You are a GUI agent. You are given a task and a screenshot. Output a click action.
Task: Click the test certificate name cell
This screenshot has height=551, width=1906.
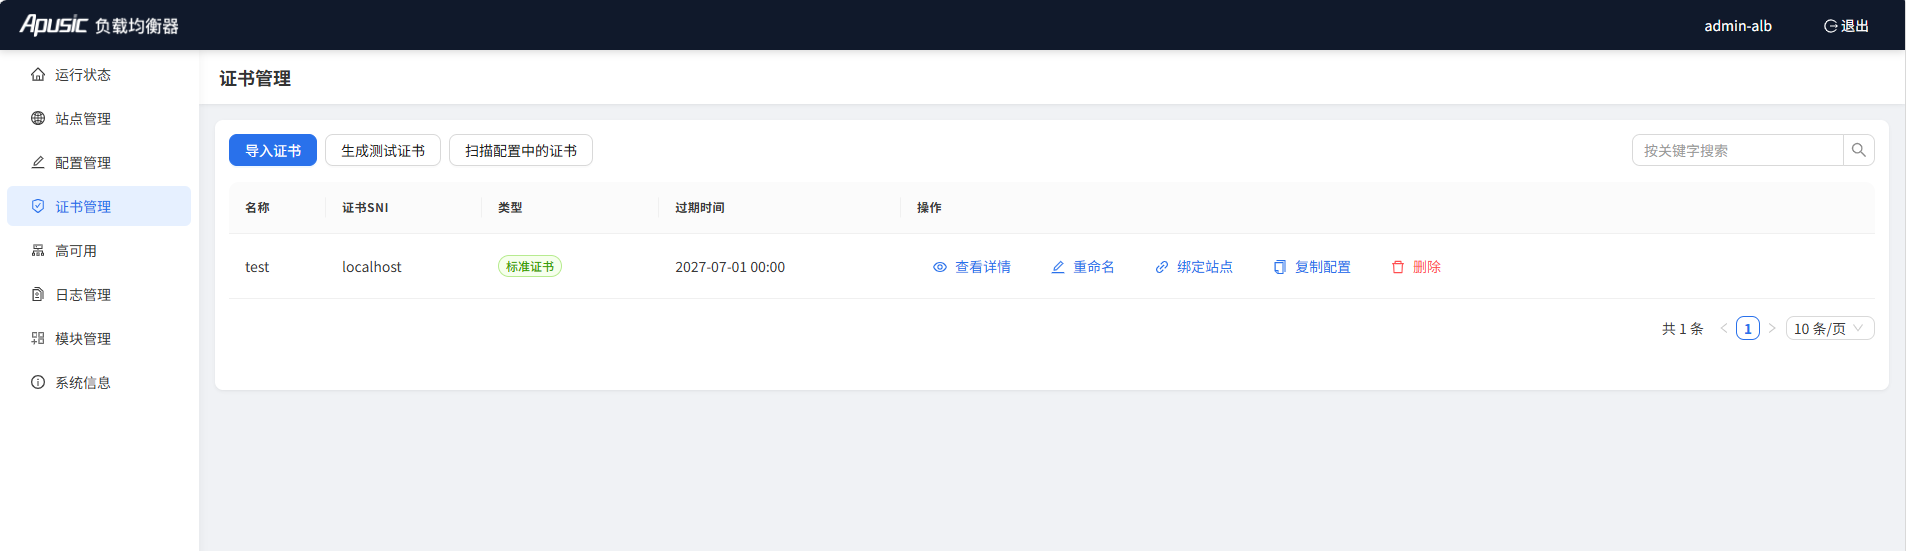coord(257,267)
